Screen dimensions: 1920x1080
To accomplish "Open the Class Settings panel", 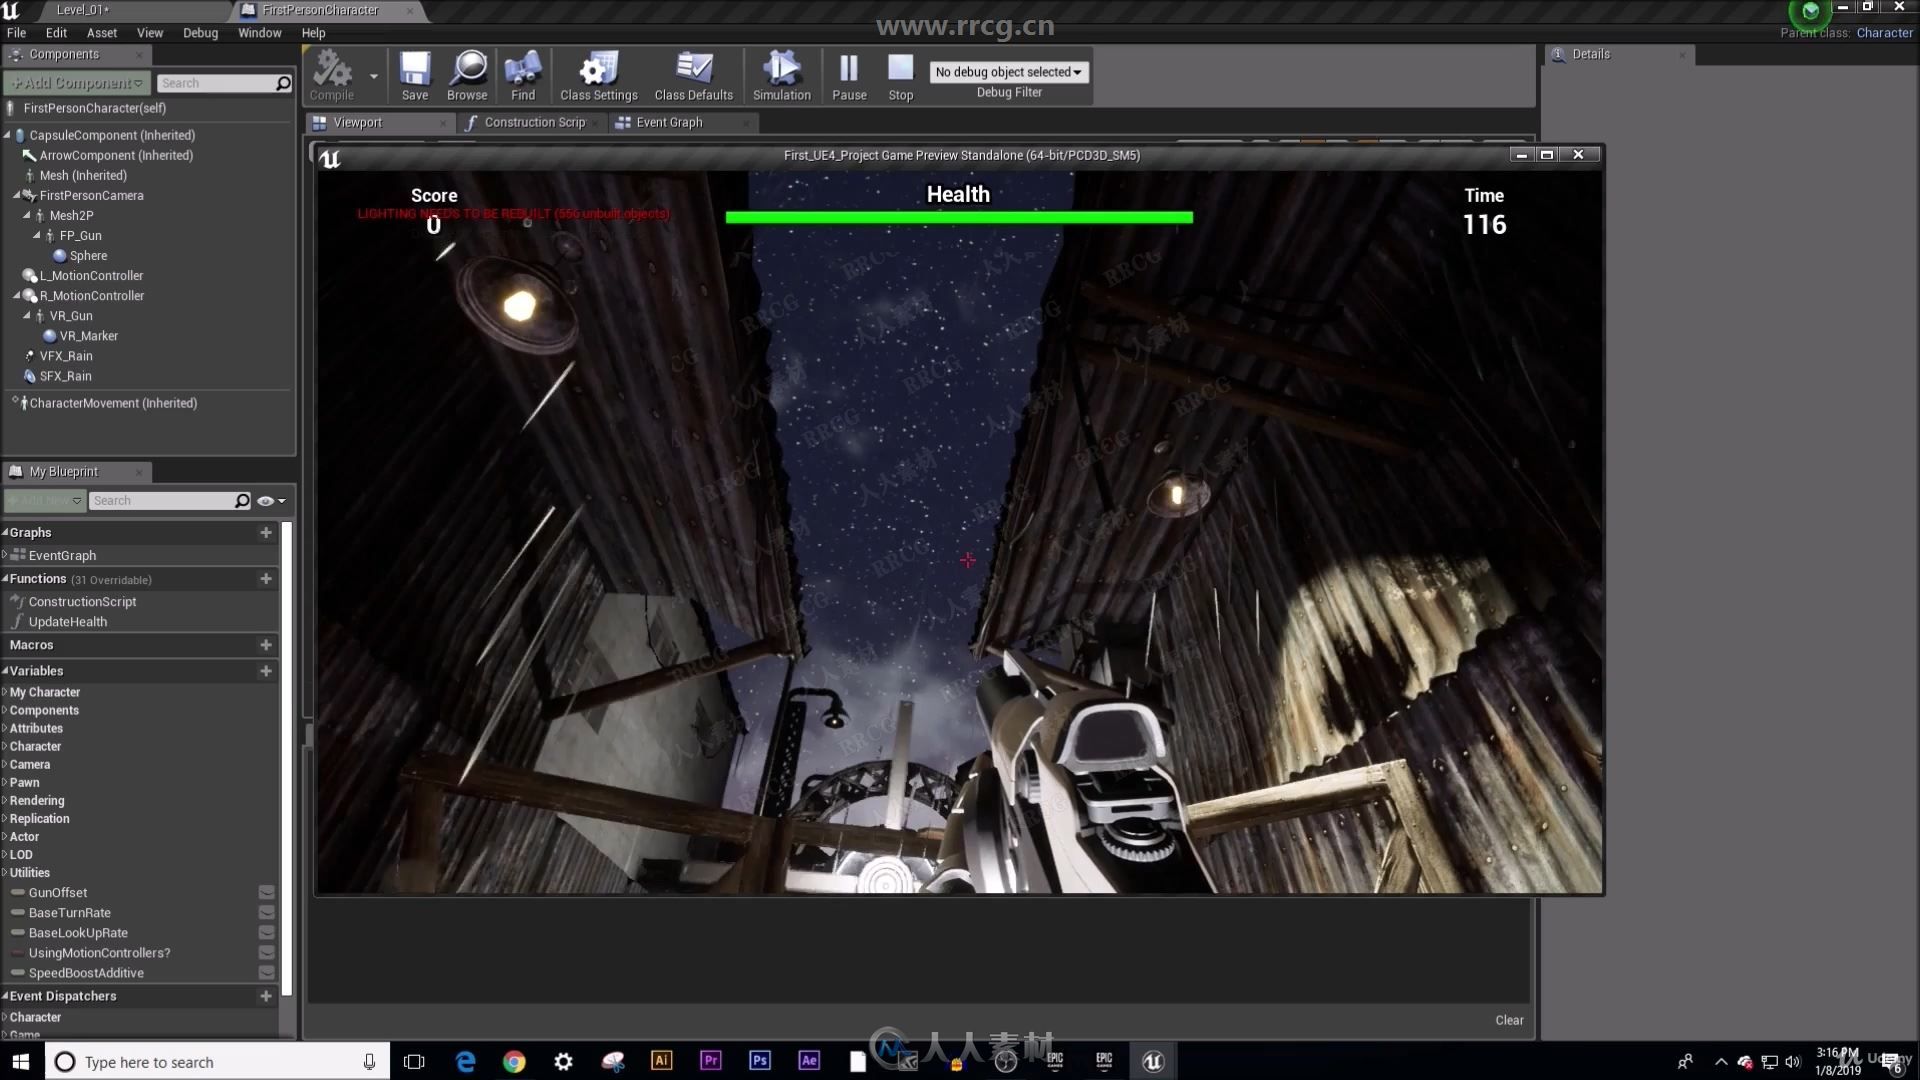I will tap(599, 76).
